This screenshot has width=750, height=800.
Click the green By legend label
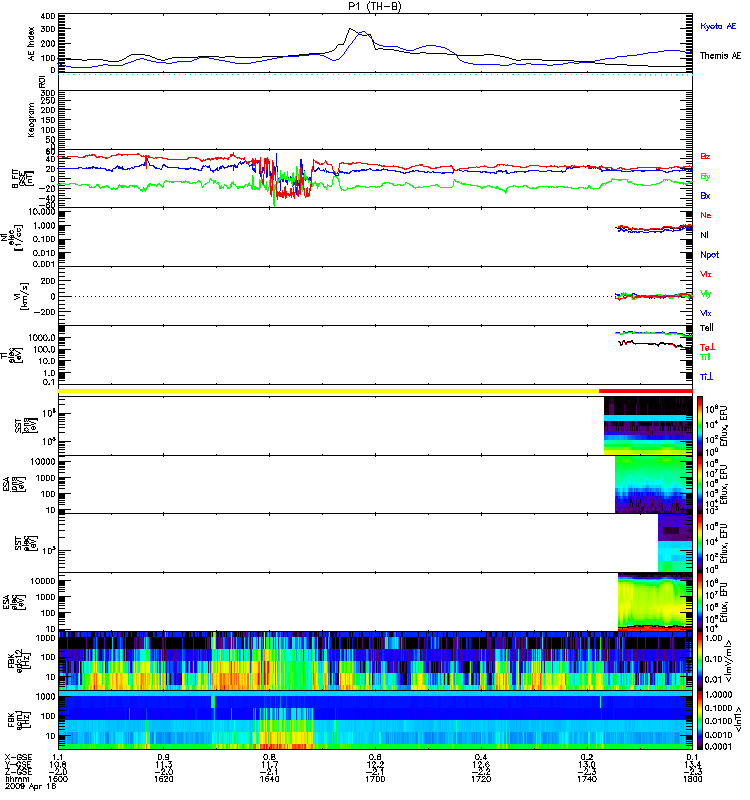tap(705, 177)
